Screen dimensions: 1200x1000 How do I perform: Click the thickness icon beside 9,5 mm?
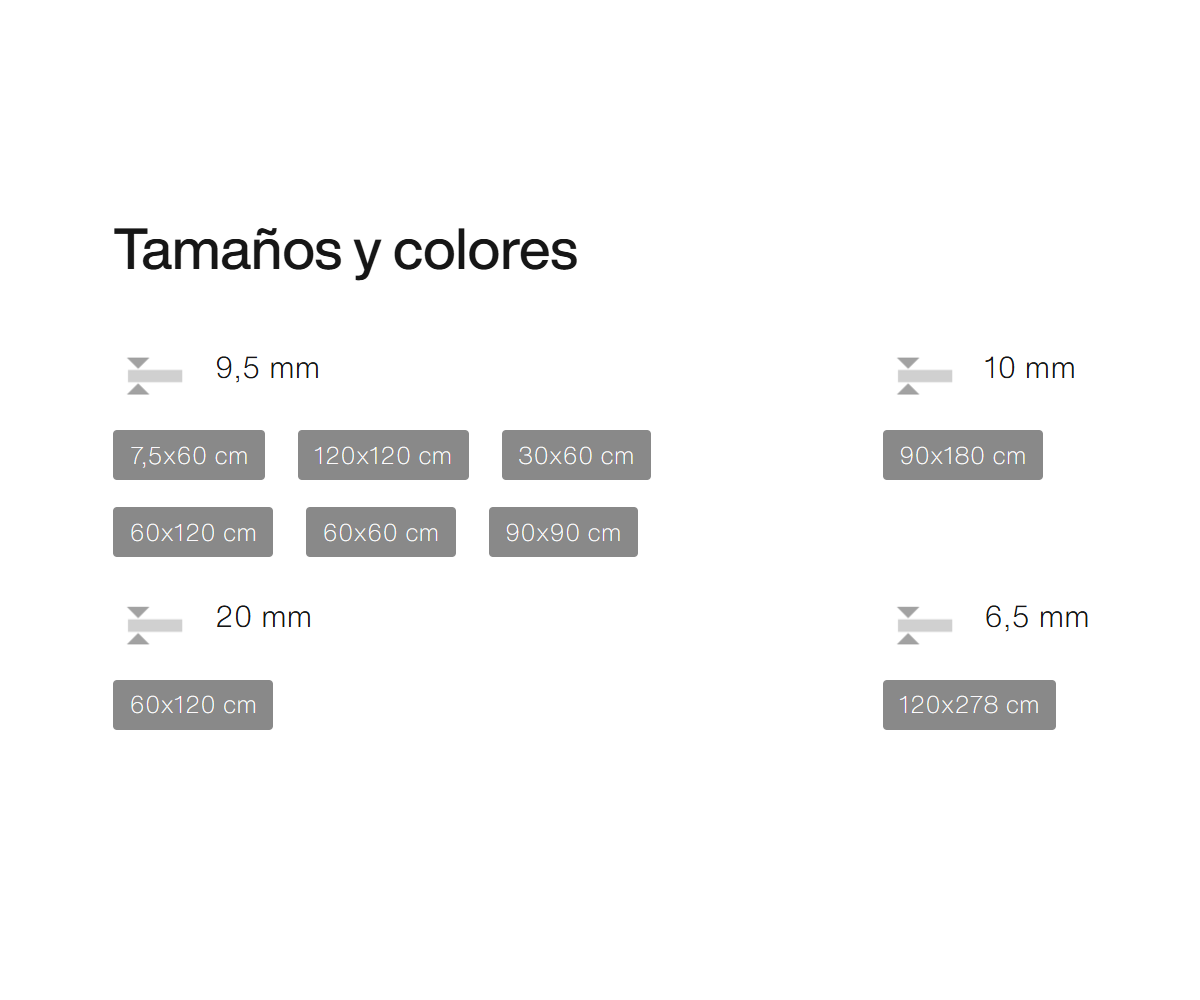155,376
